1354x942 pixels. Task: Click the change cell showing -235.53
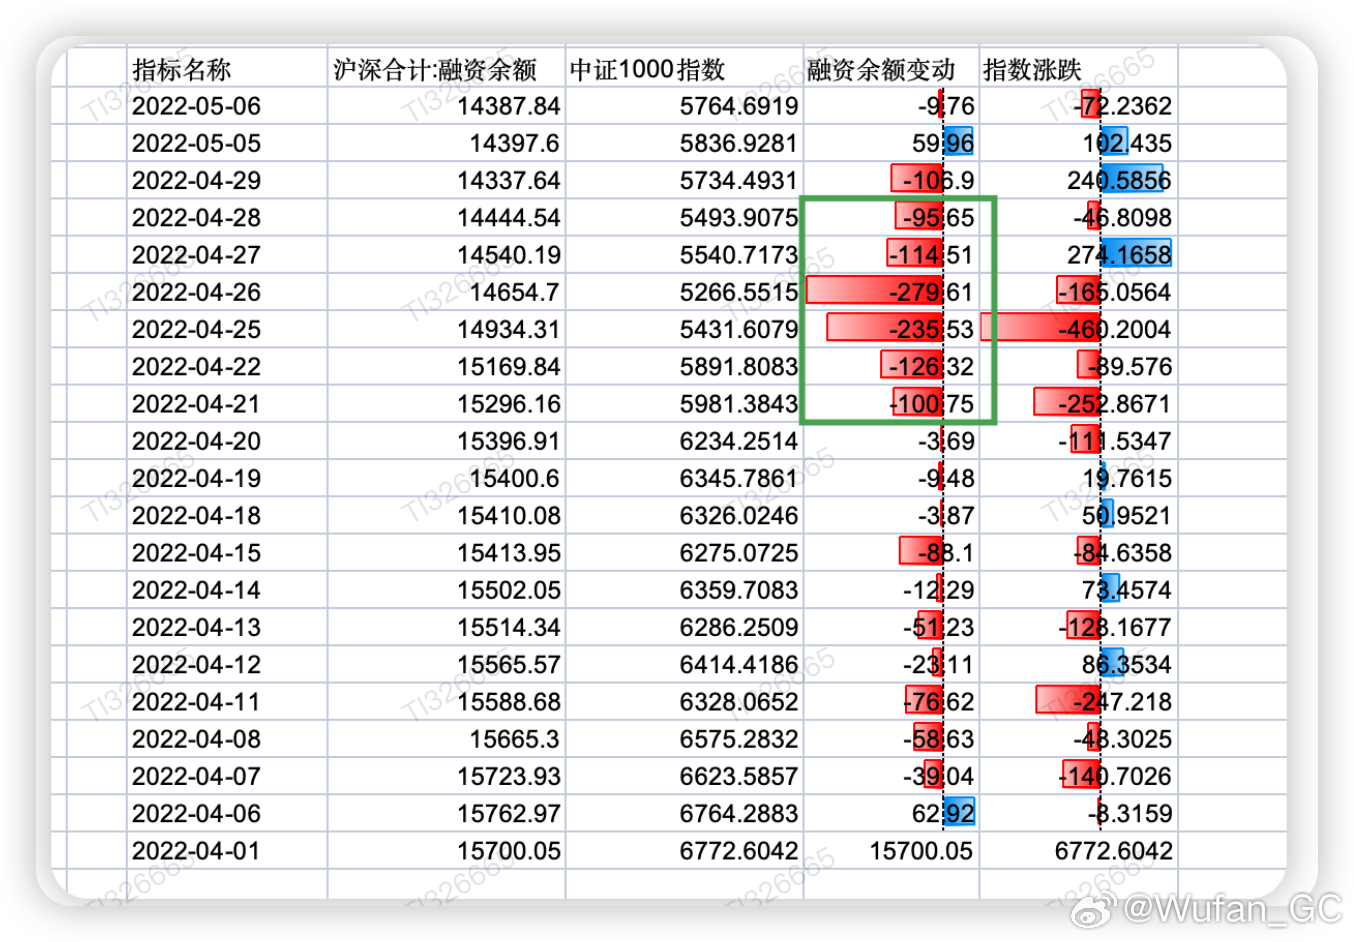click(x=891, y=329)
